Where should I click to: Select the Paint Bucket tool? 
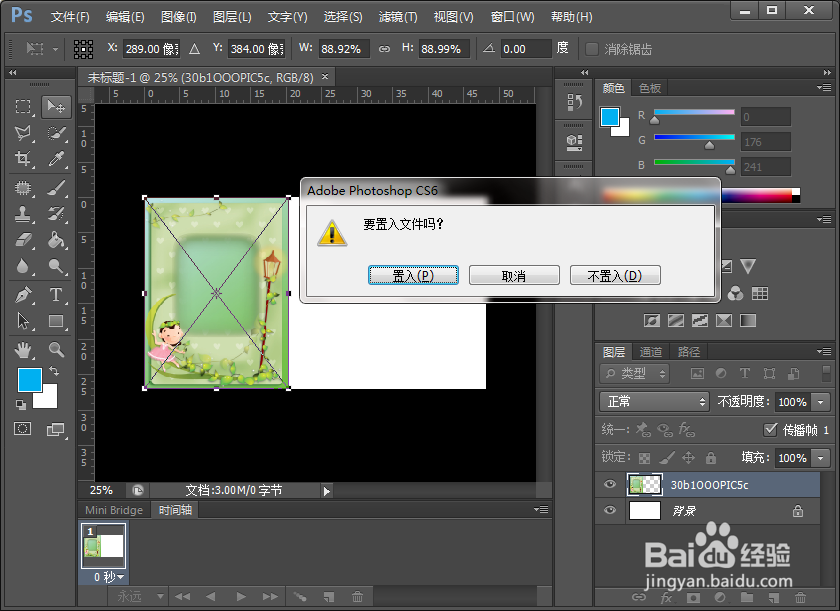coord(56,239)
